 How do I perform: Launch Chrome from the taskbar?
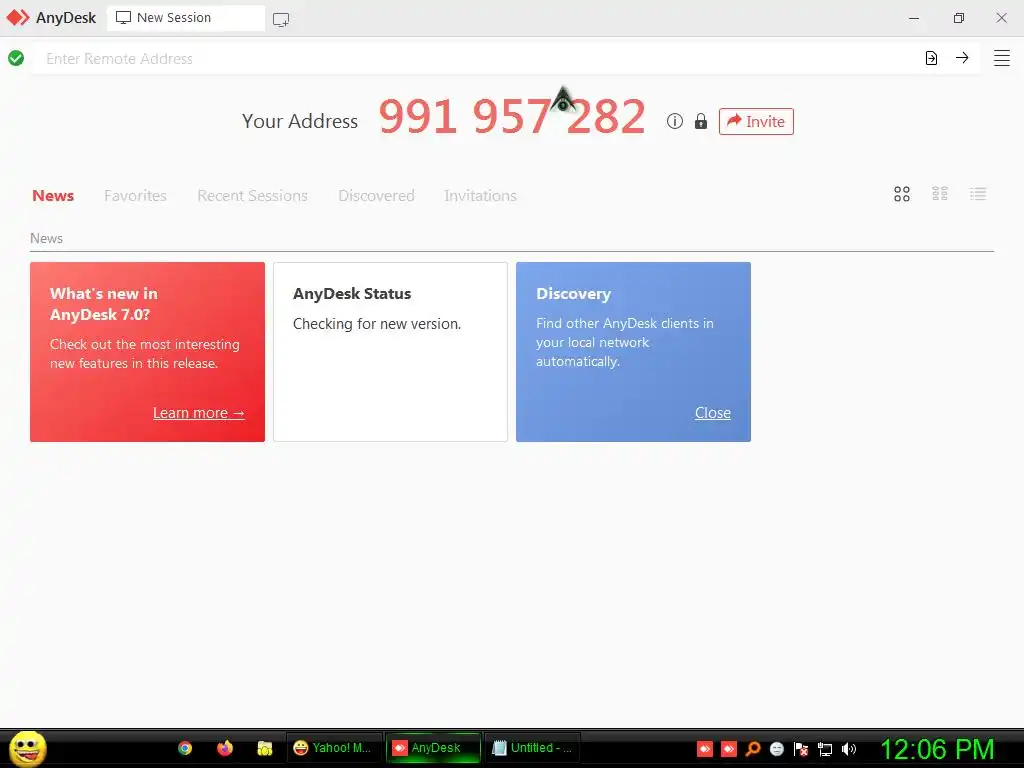tap(185, 748)
